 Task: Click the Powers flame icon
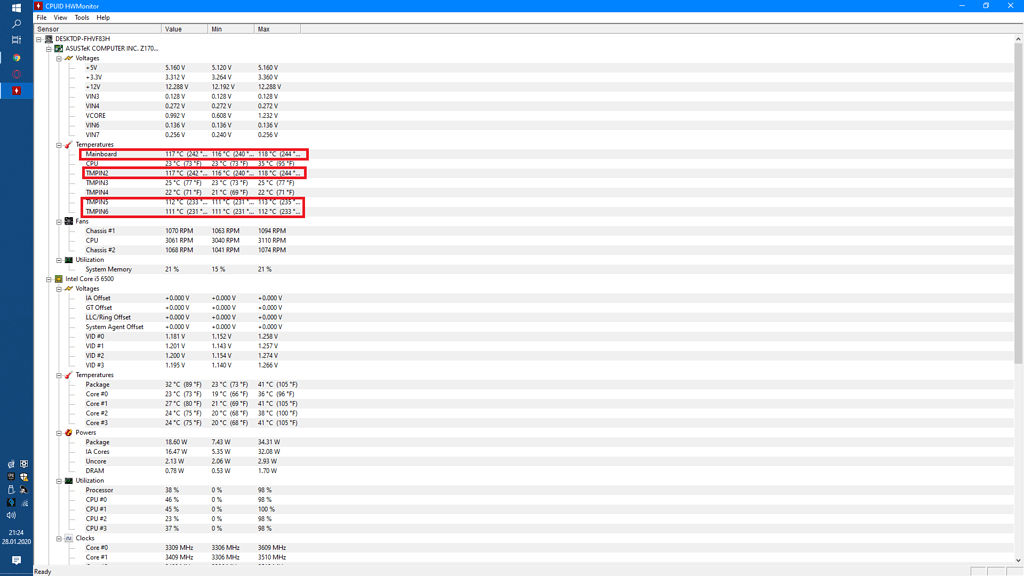coord(69,433)
